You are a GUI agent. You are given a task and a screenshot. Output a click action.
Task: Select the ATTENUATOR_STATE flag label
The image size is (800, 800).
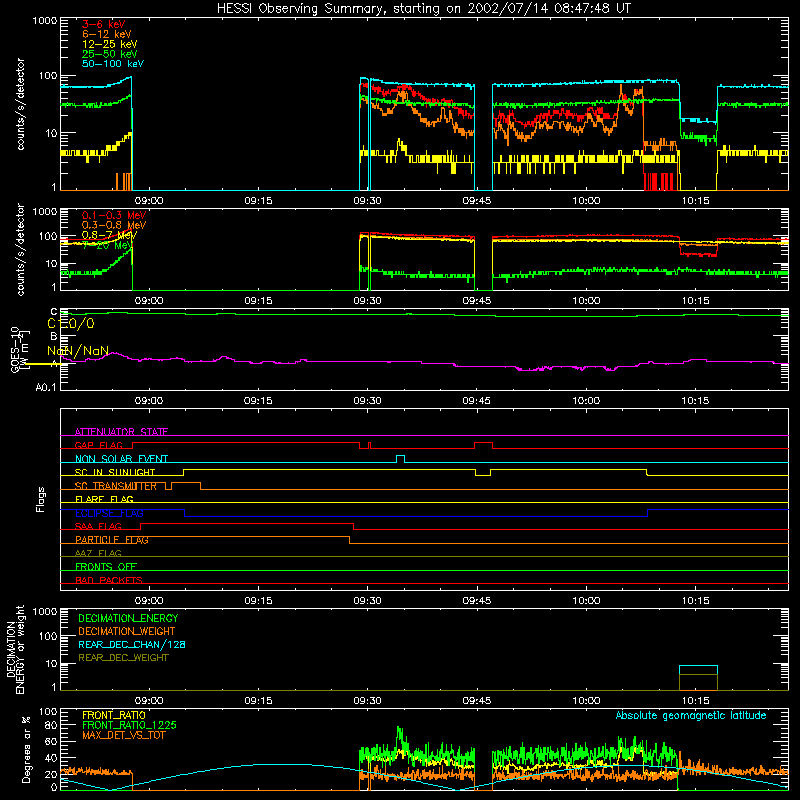tap(121, 432)
